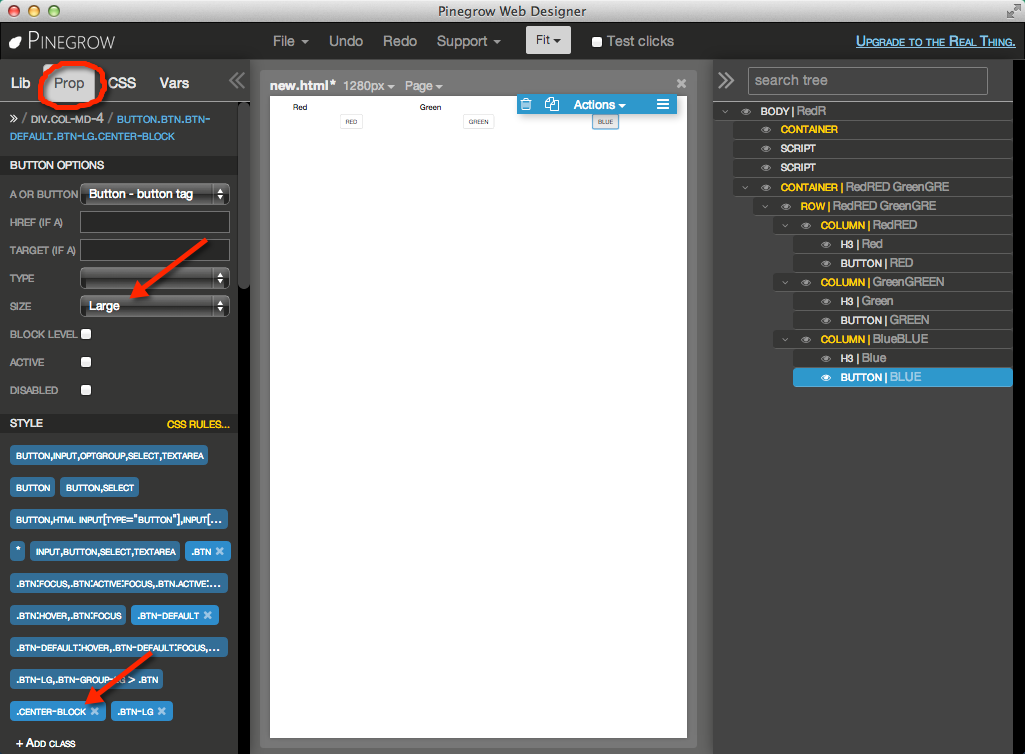
Task: Toggle visibility of COLUMN | RedRED node
Action: click(806, 226)
